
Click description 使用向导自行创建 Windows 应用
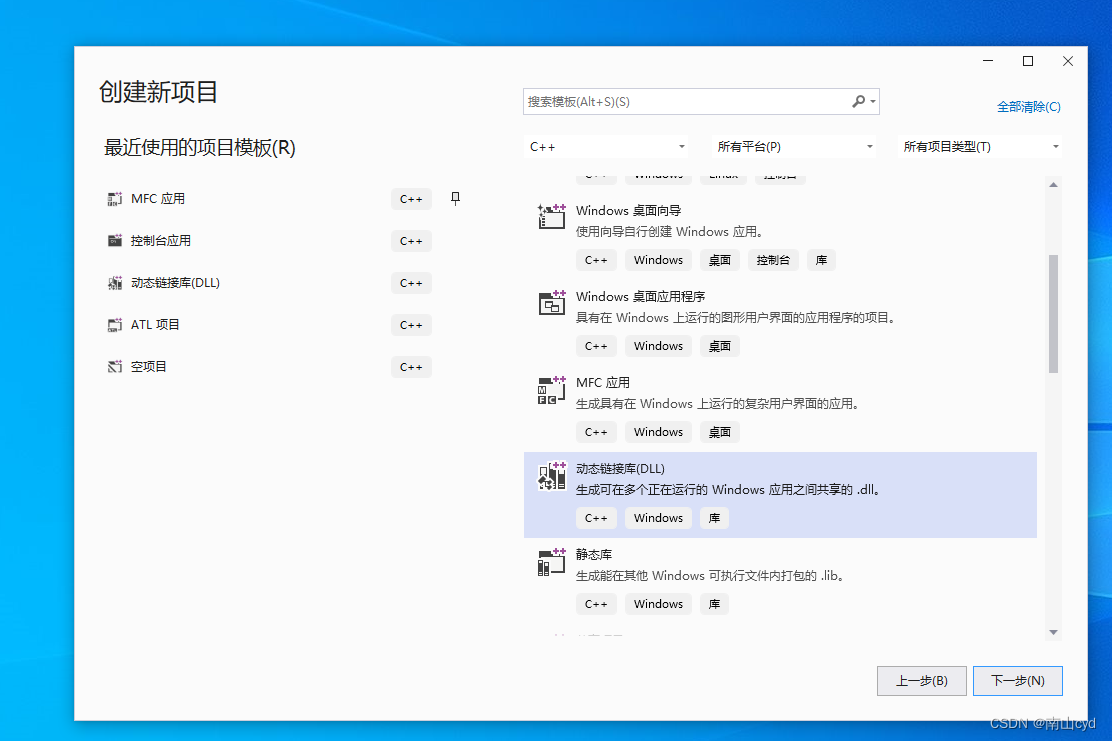[669, 232]
